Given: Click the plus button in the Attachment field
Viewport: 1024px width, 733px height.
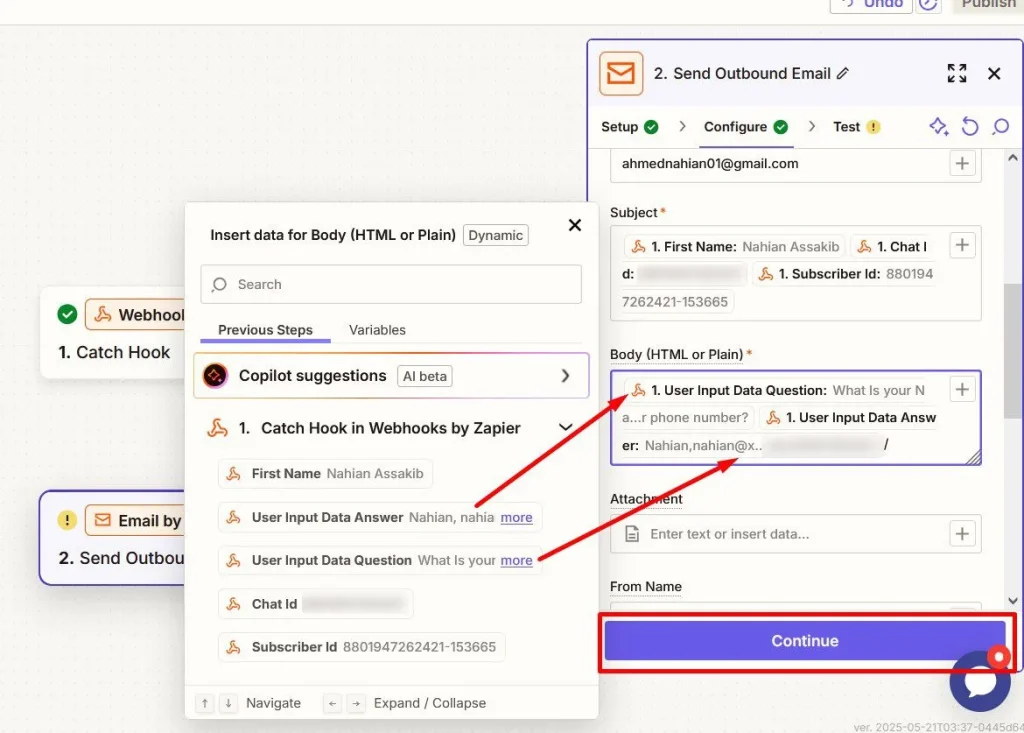Looking at the screenshot, I should click(x=962, y=534).
